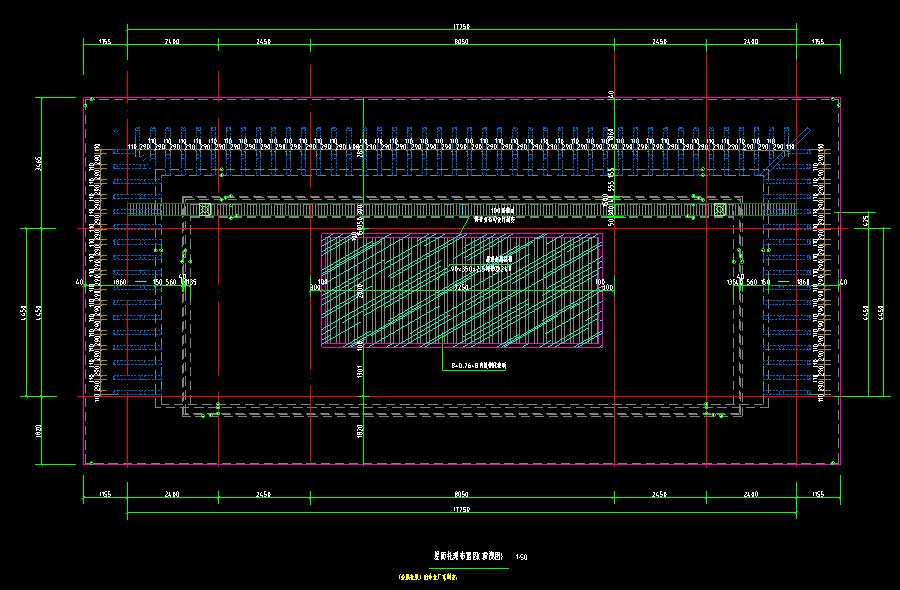Click the 90×350×2.5 annotation in the hatched panel
This screenshot has height=590, width=900.
pos(481,268)
